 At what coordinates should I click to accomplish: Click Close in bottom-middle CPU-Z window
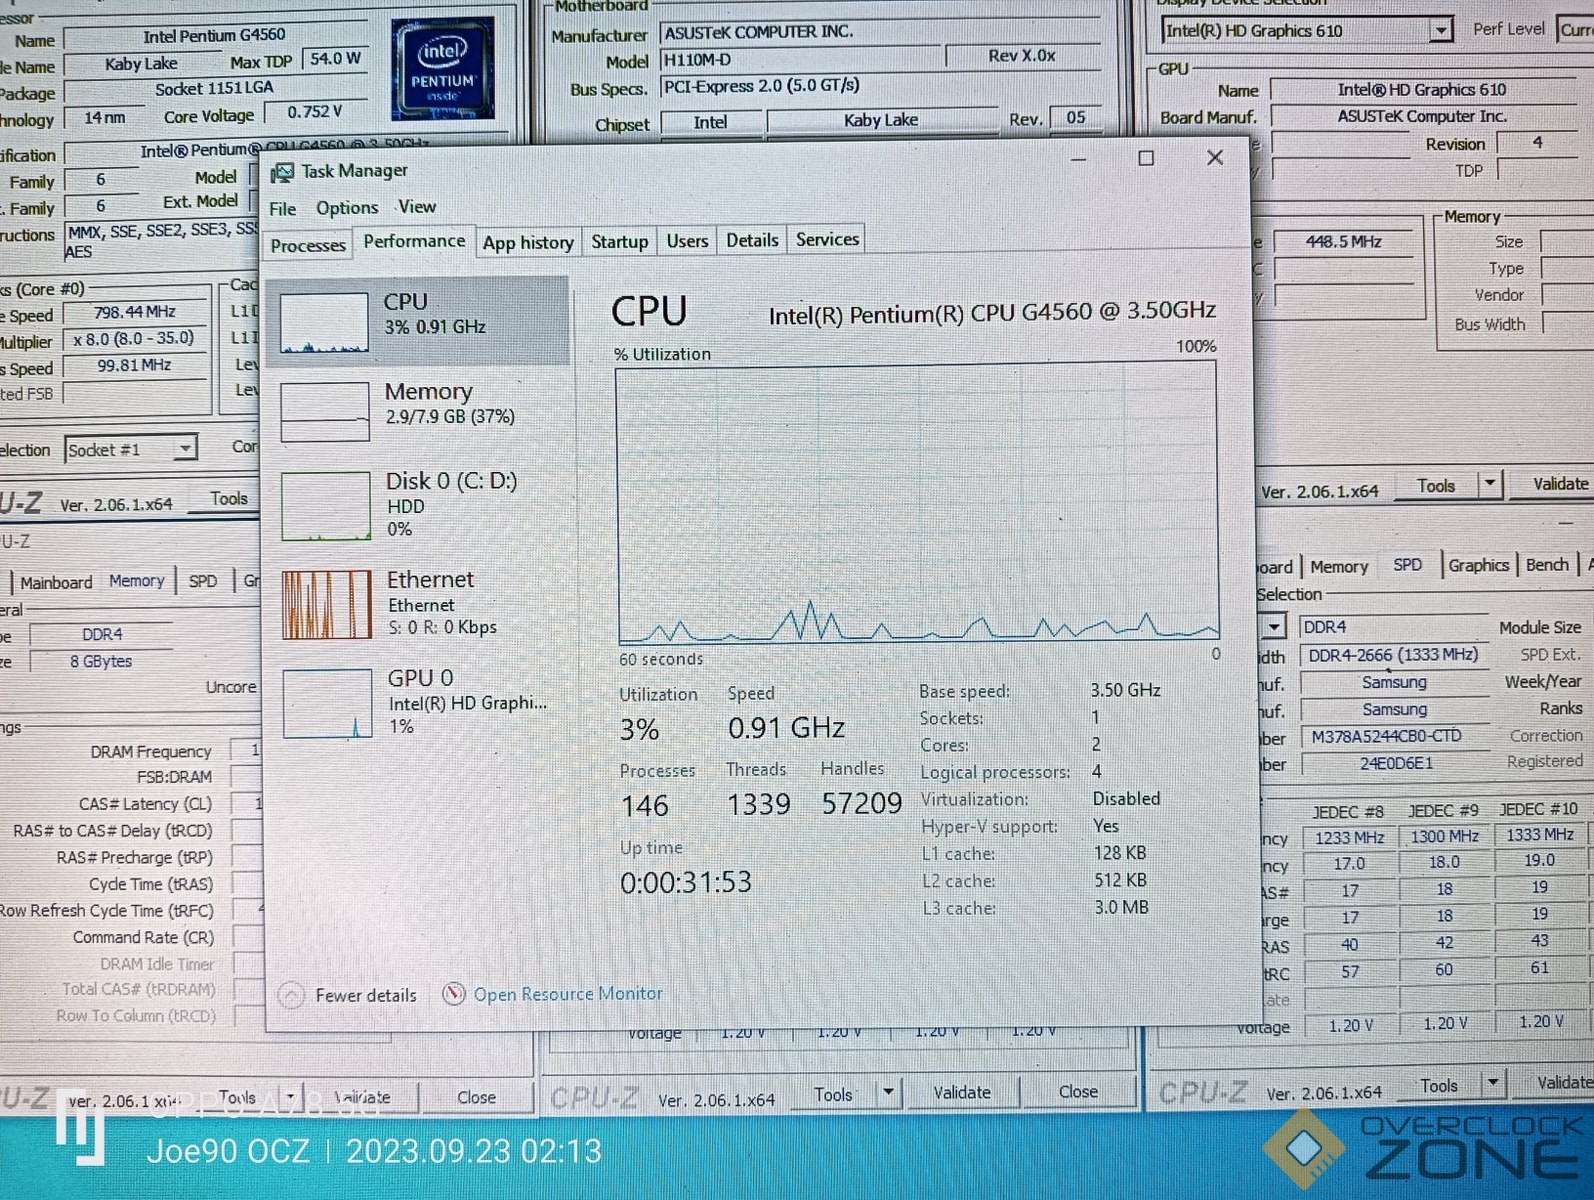click(1078, 1091)
